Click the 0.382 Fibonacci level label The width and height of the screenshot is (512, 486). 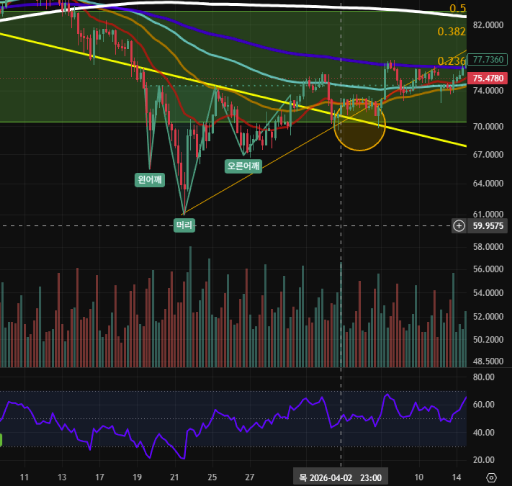click(x=451, y=32)
